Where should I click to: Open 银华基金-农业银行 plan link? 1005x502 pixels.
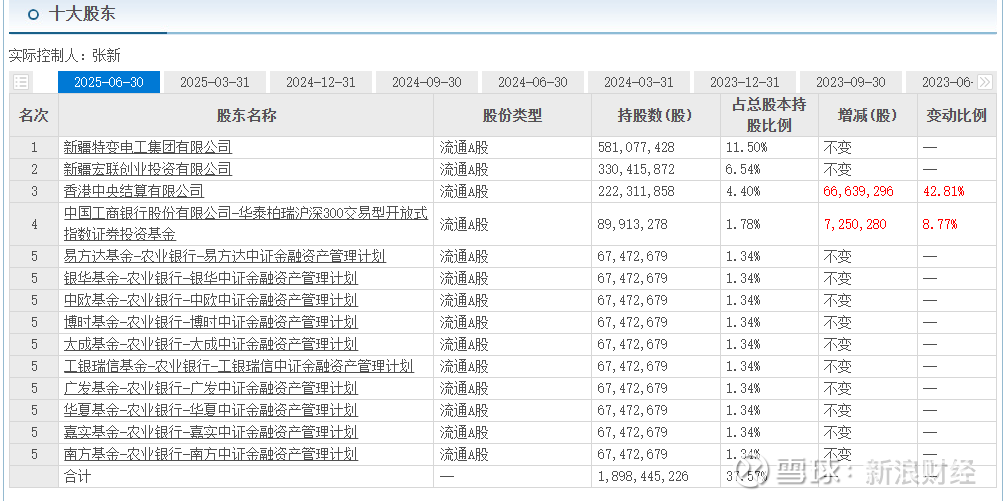coord(210,278)
